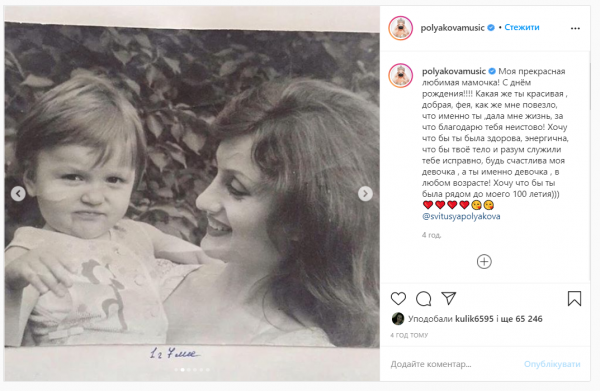Go to previous photo in carousel
The height and width of the screenshot is (391, 600).
(x=18, y=194)
